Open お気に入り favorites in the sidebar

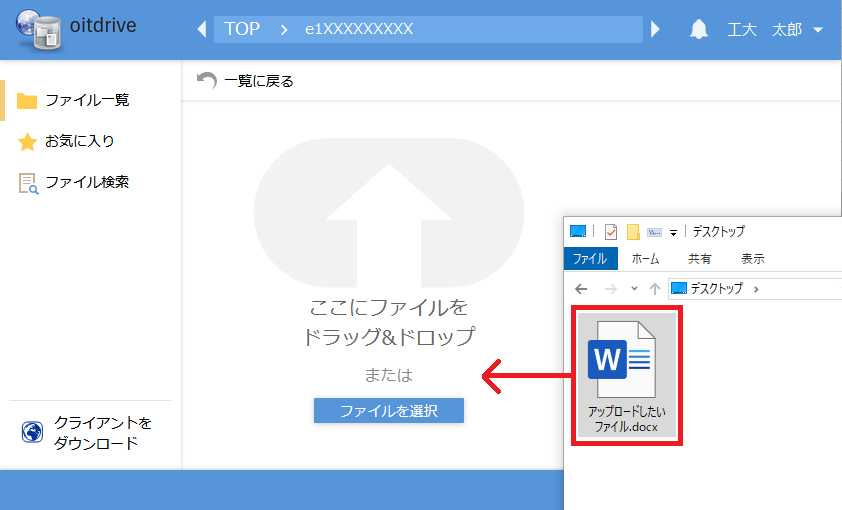(x=79, y=142)
